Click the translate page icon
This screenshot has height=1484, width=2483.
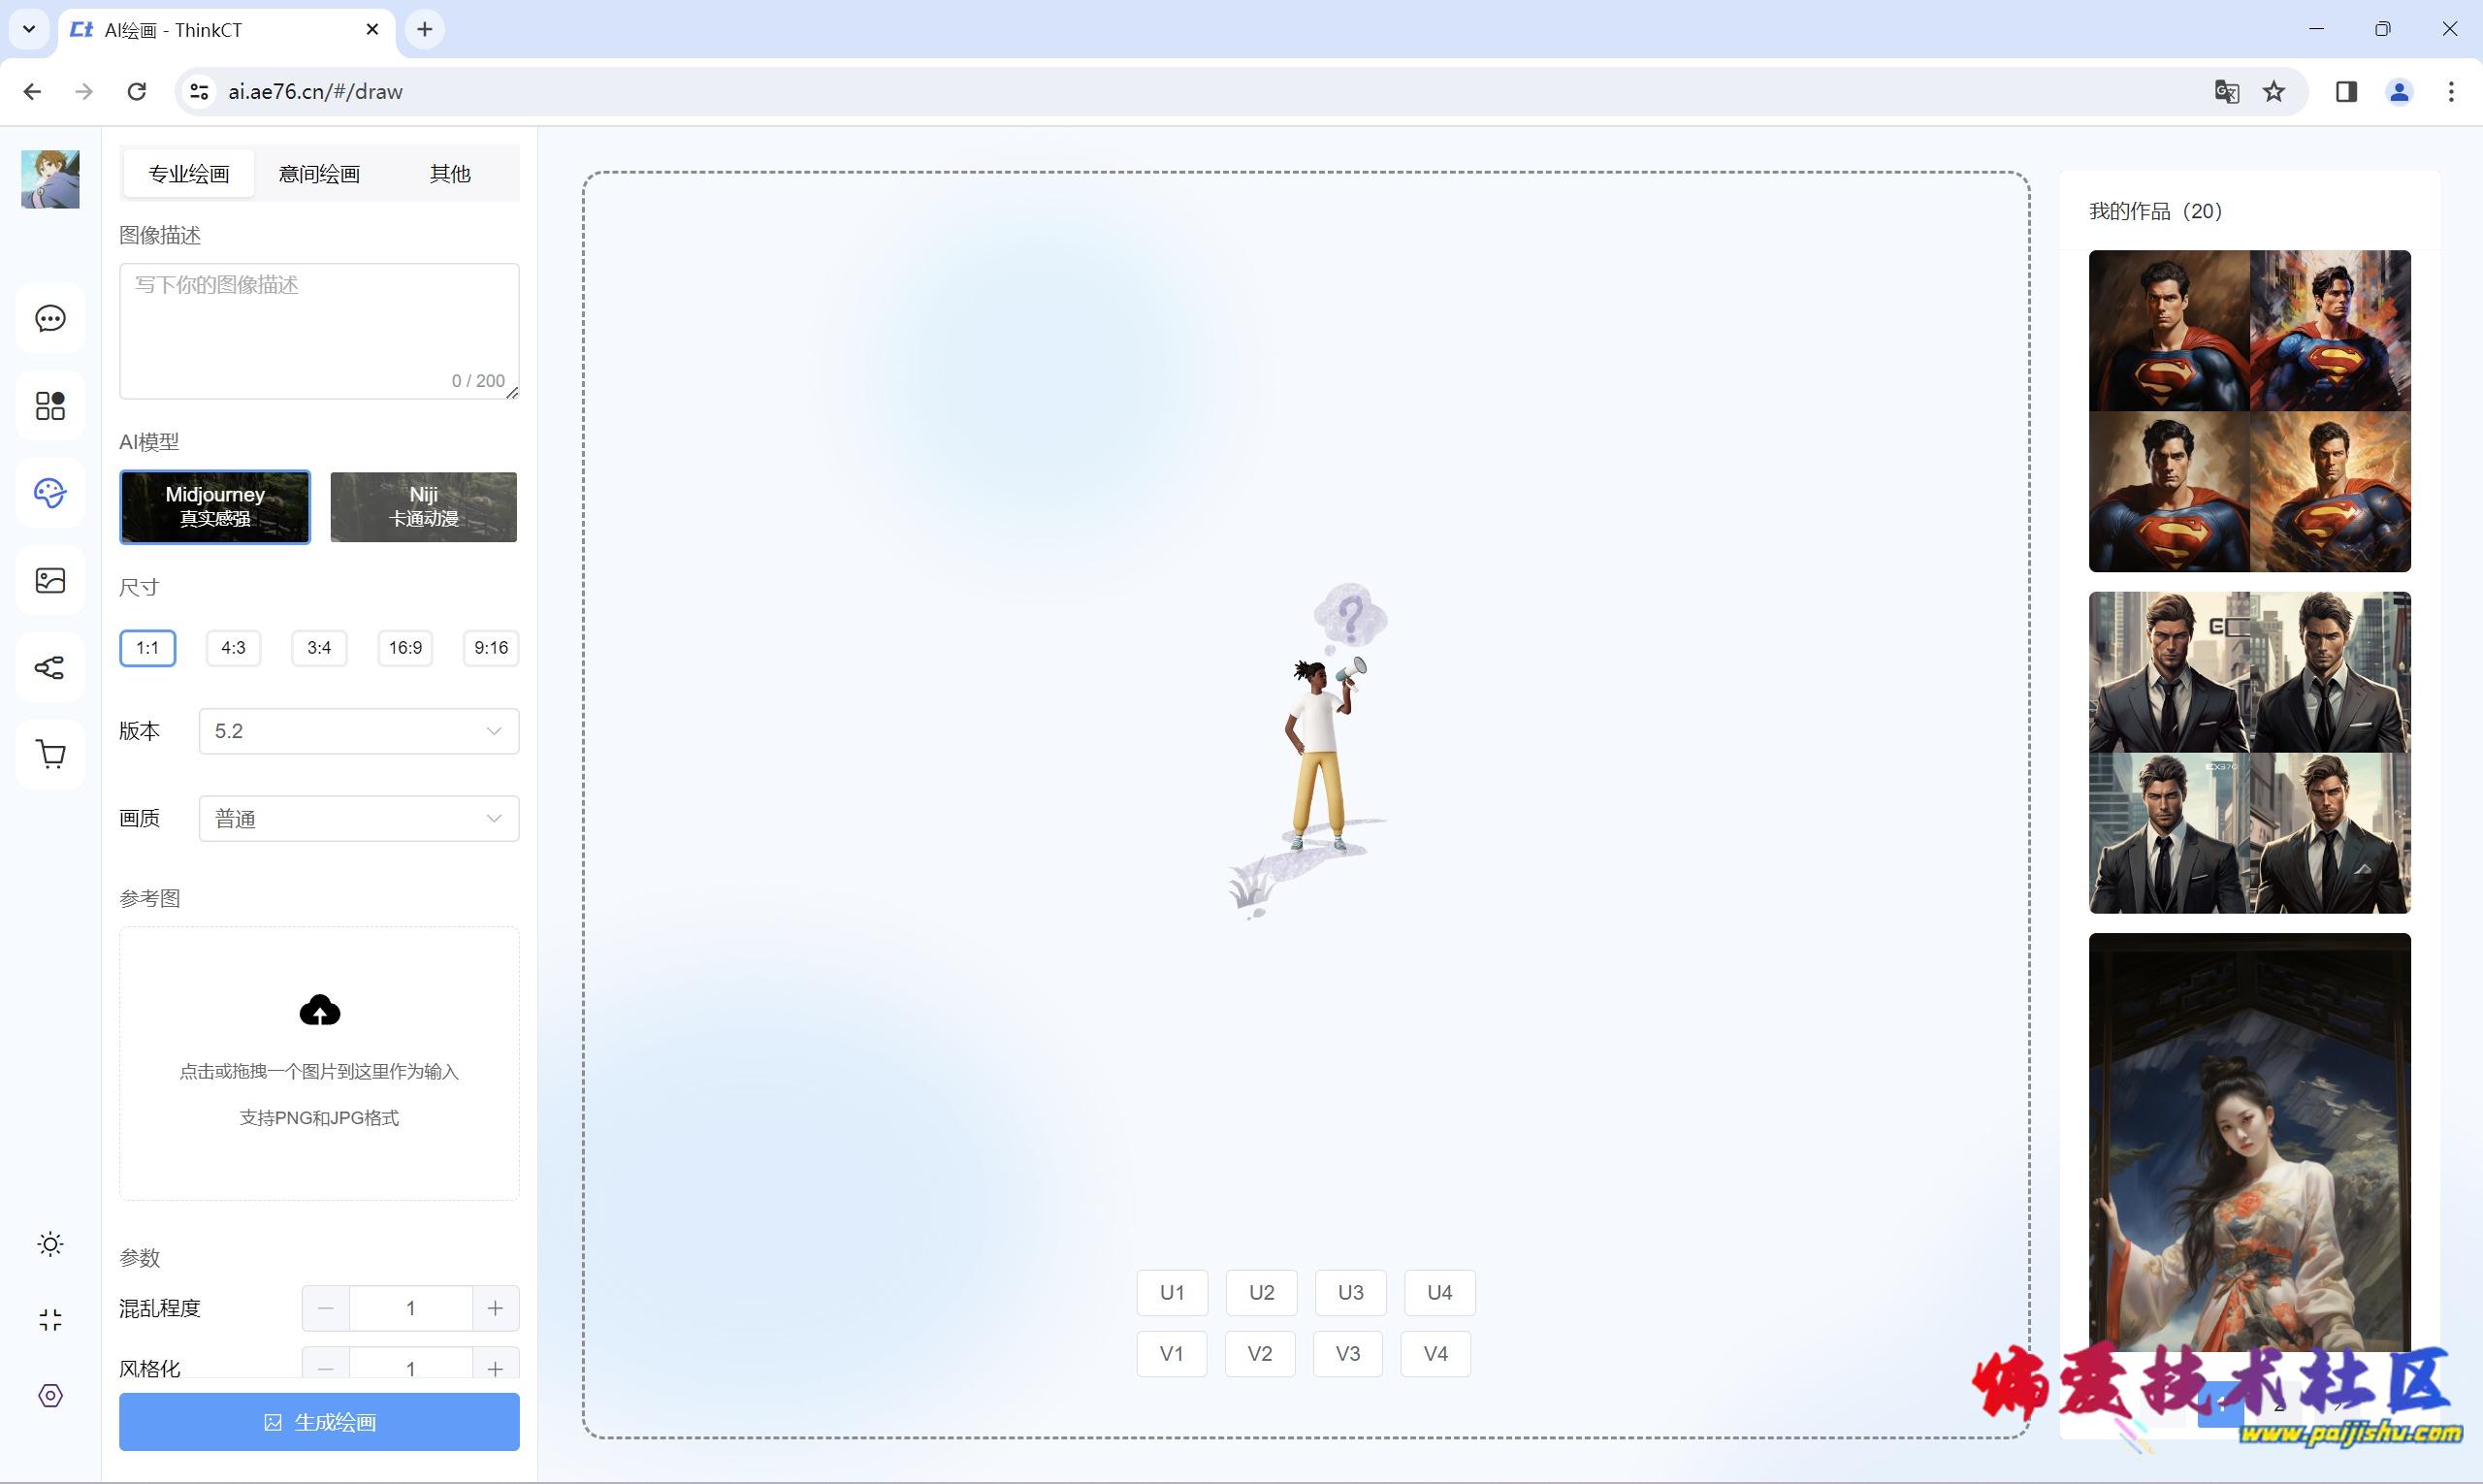2226,92
